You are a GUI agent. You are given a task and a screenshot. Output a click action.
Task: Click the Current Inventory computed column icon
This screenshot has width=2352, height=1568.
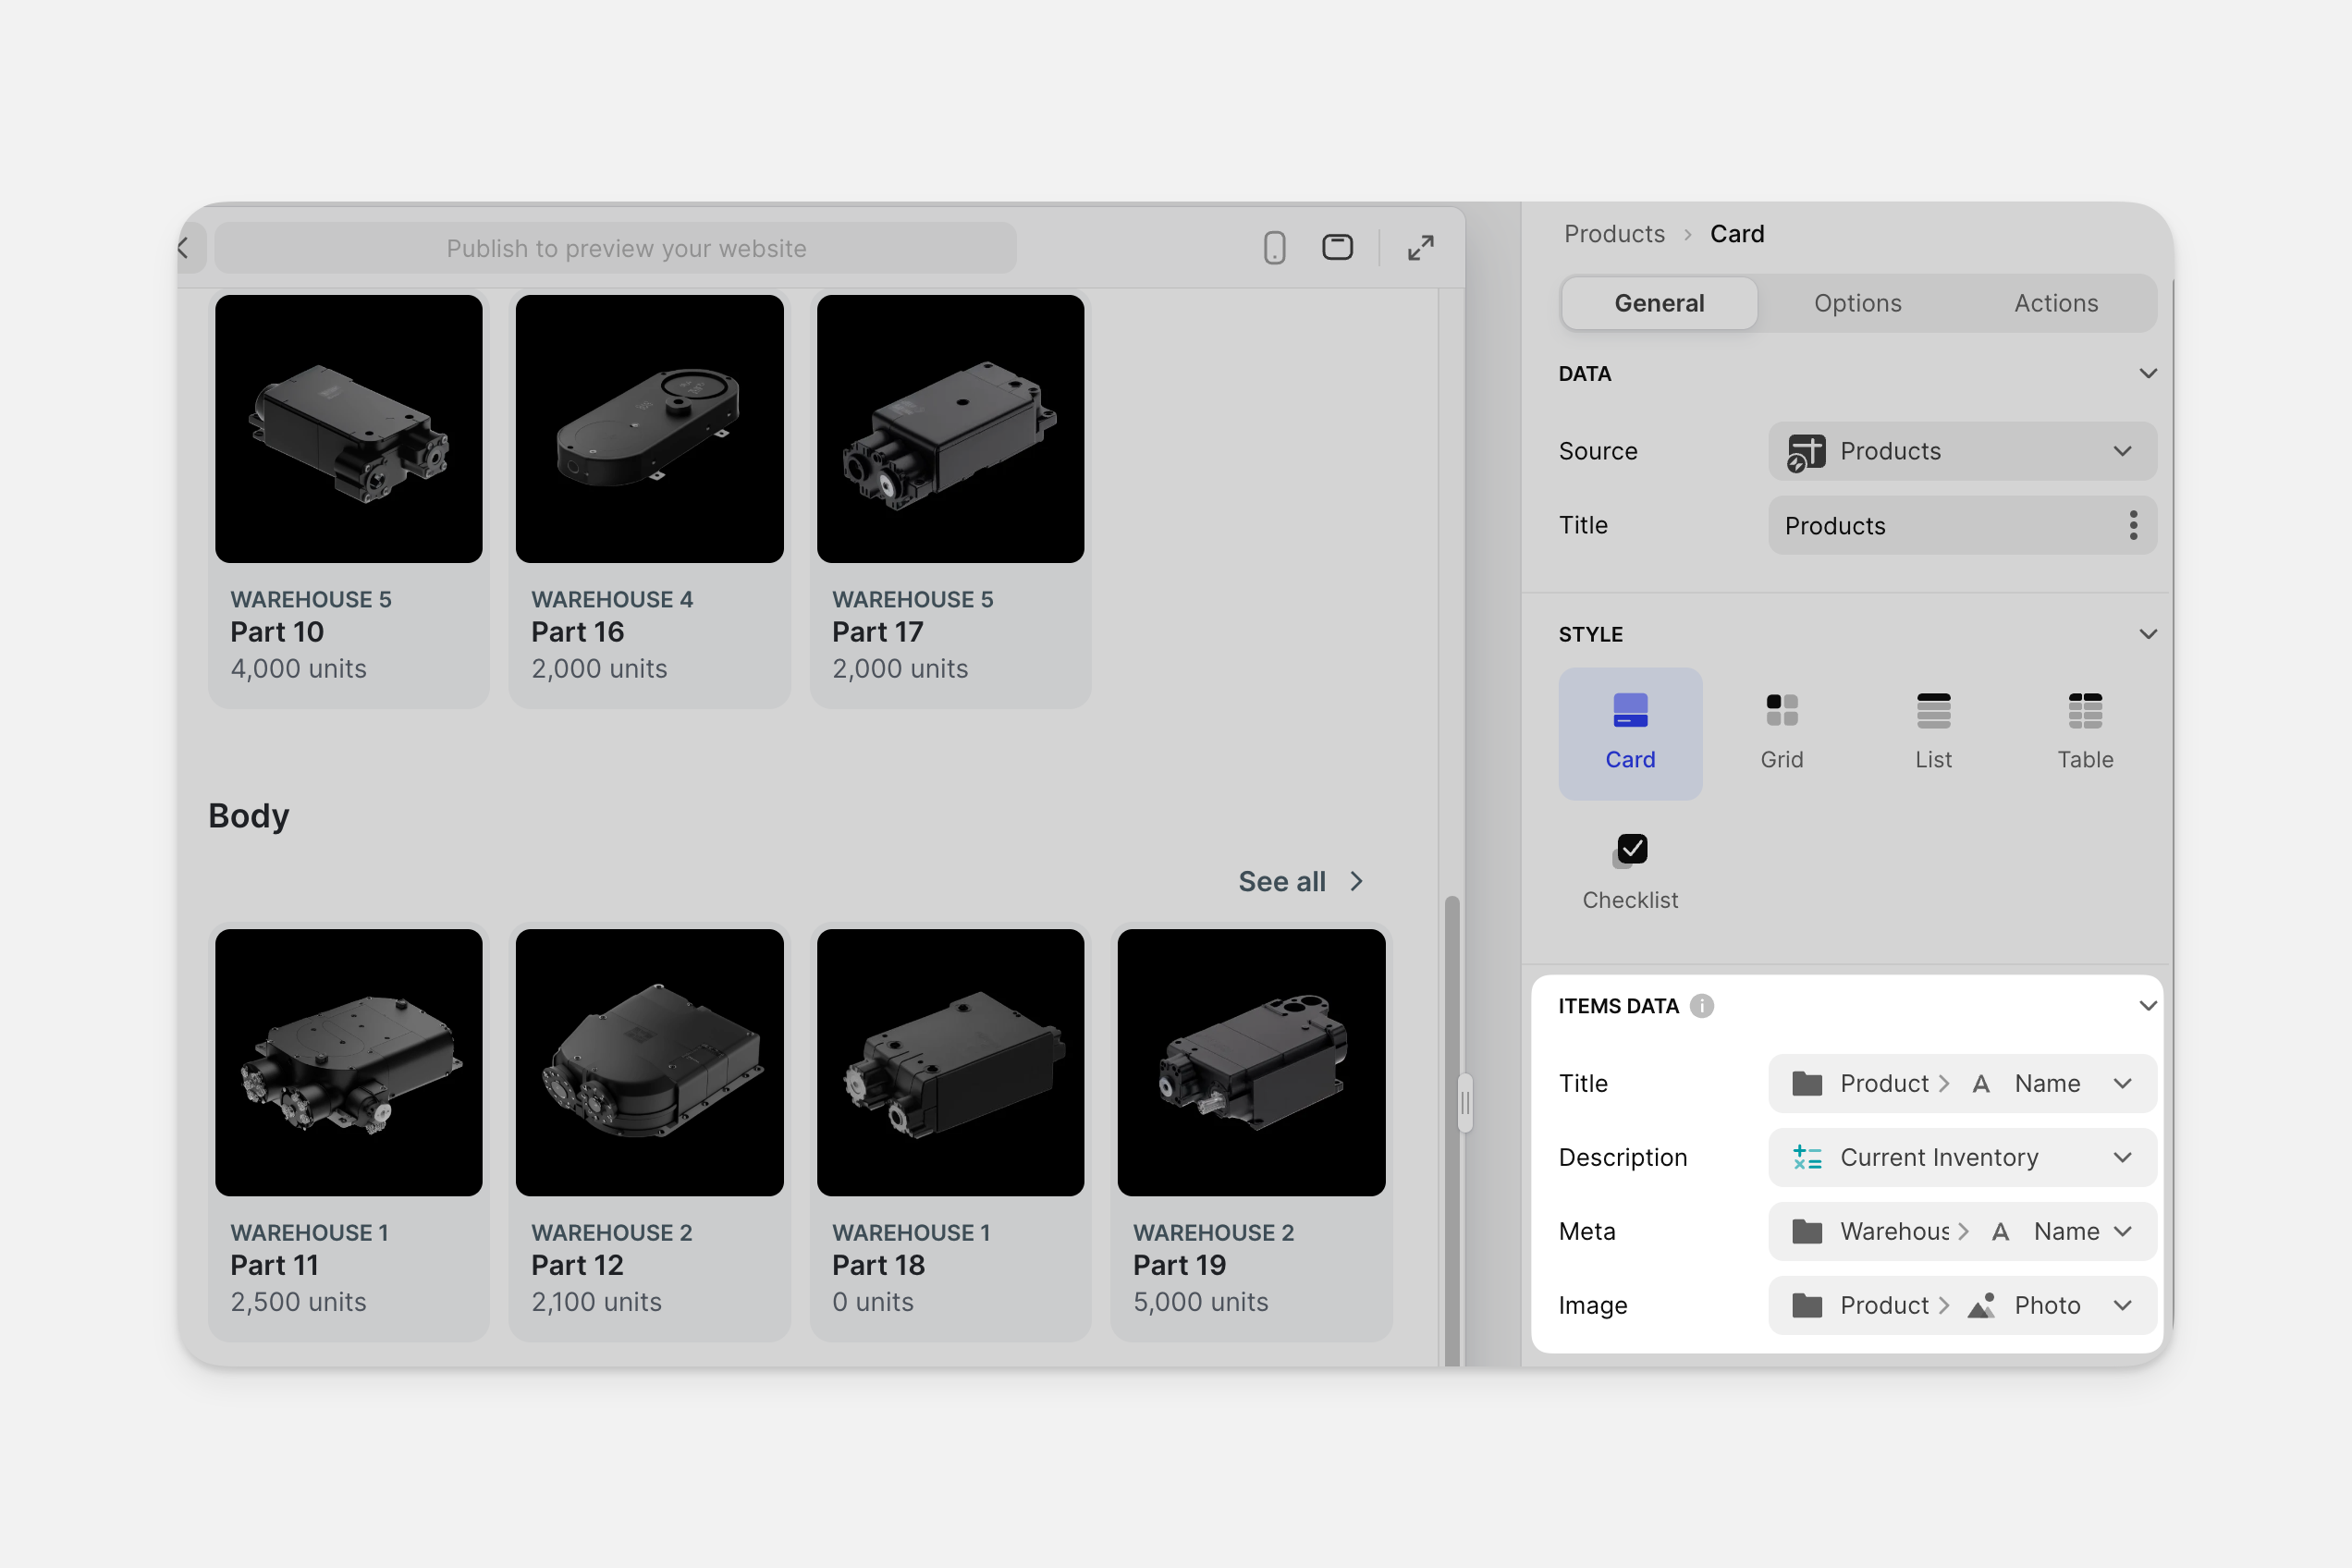coord(1807,1158)
